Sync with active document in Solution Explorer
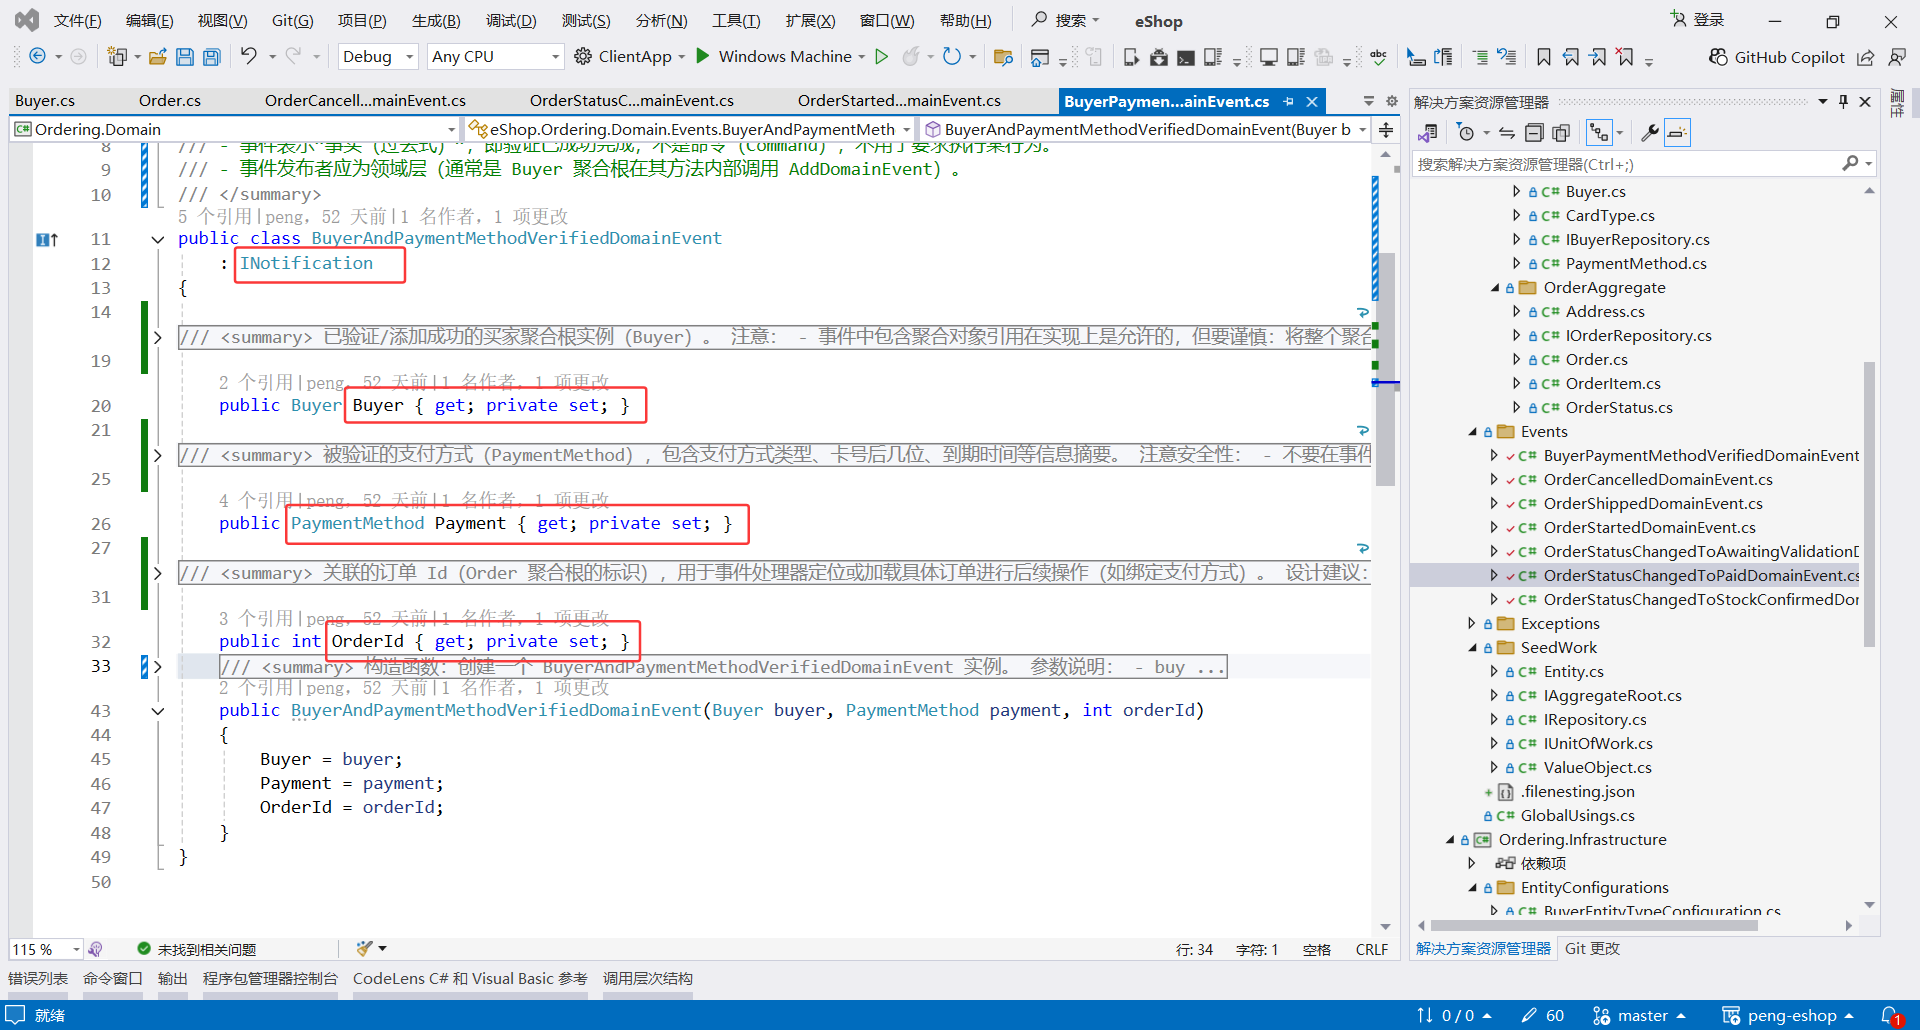The width and height of the screenshot is (1920, 1030). [1506, 132]
